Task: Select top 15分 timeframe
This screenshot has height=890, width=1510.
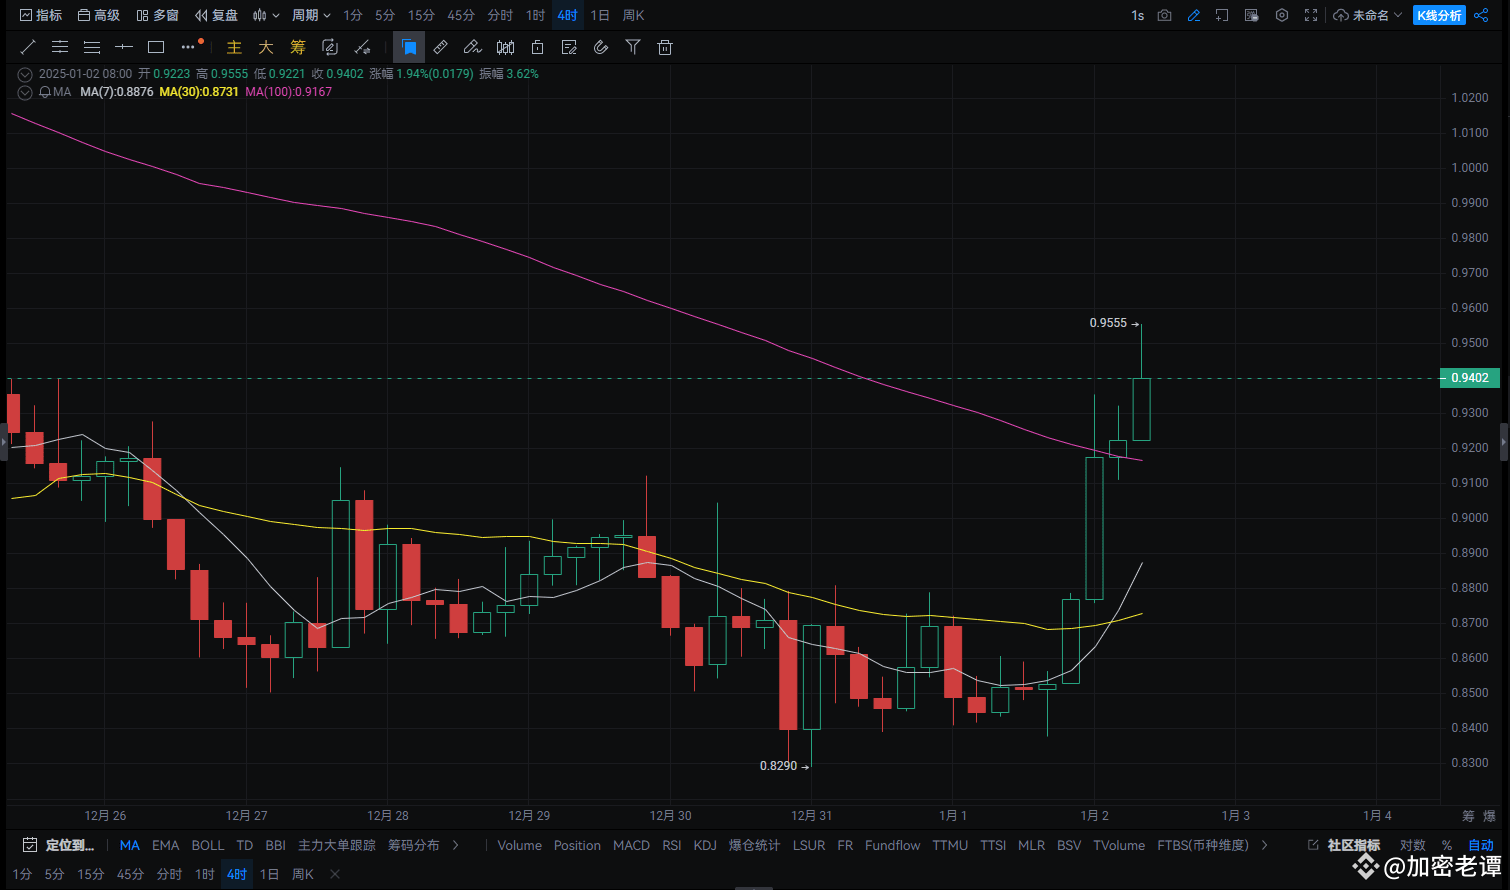Action: point(421,15)
